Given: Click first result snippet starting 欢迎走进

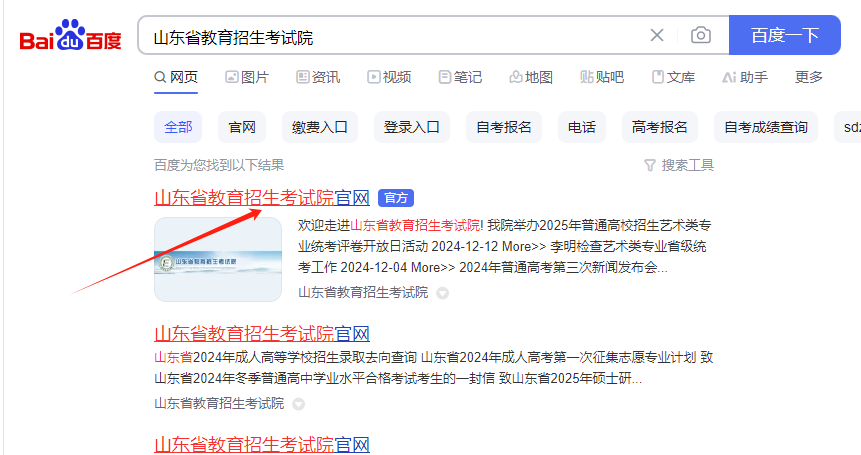Looking at the screenshot, I should click(x=505, y=246).
